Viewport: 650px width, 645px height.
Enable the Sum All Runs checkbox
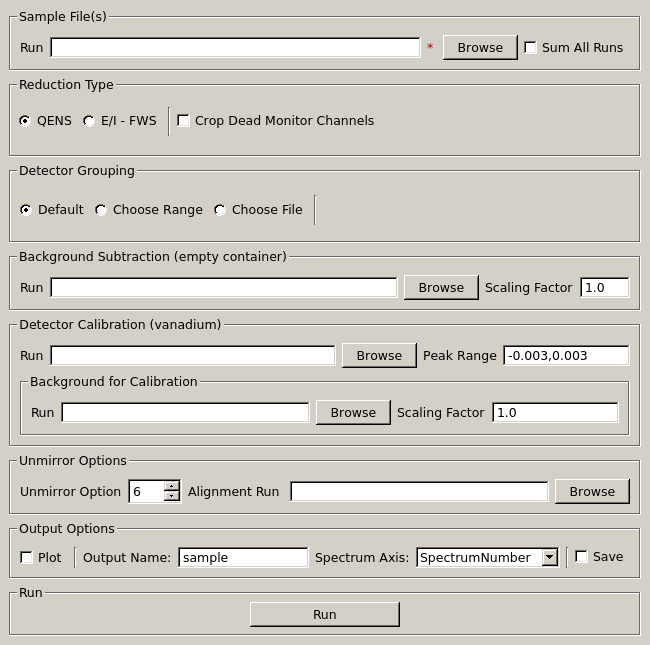click(x=531, y=48)
